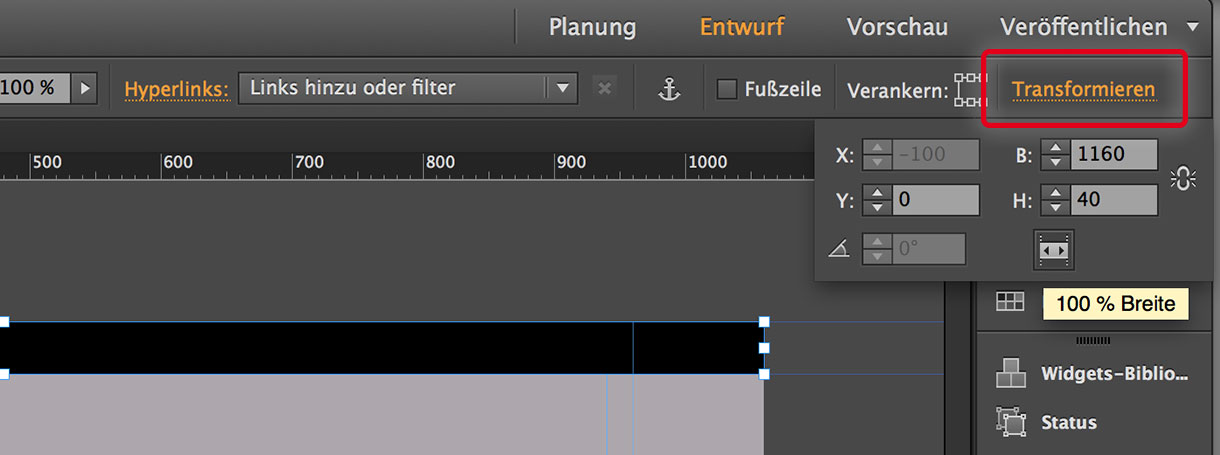Toggle constrain width and height proportions
Screen dimensions: 1220x455
click(x=1183, y=179)
